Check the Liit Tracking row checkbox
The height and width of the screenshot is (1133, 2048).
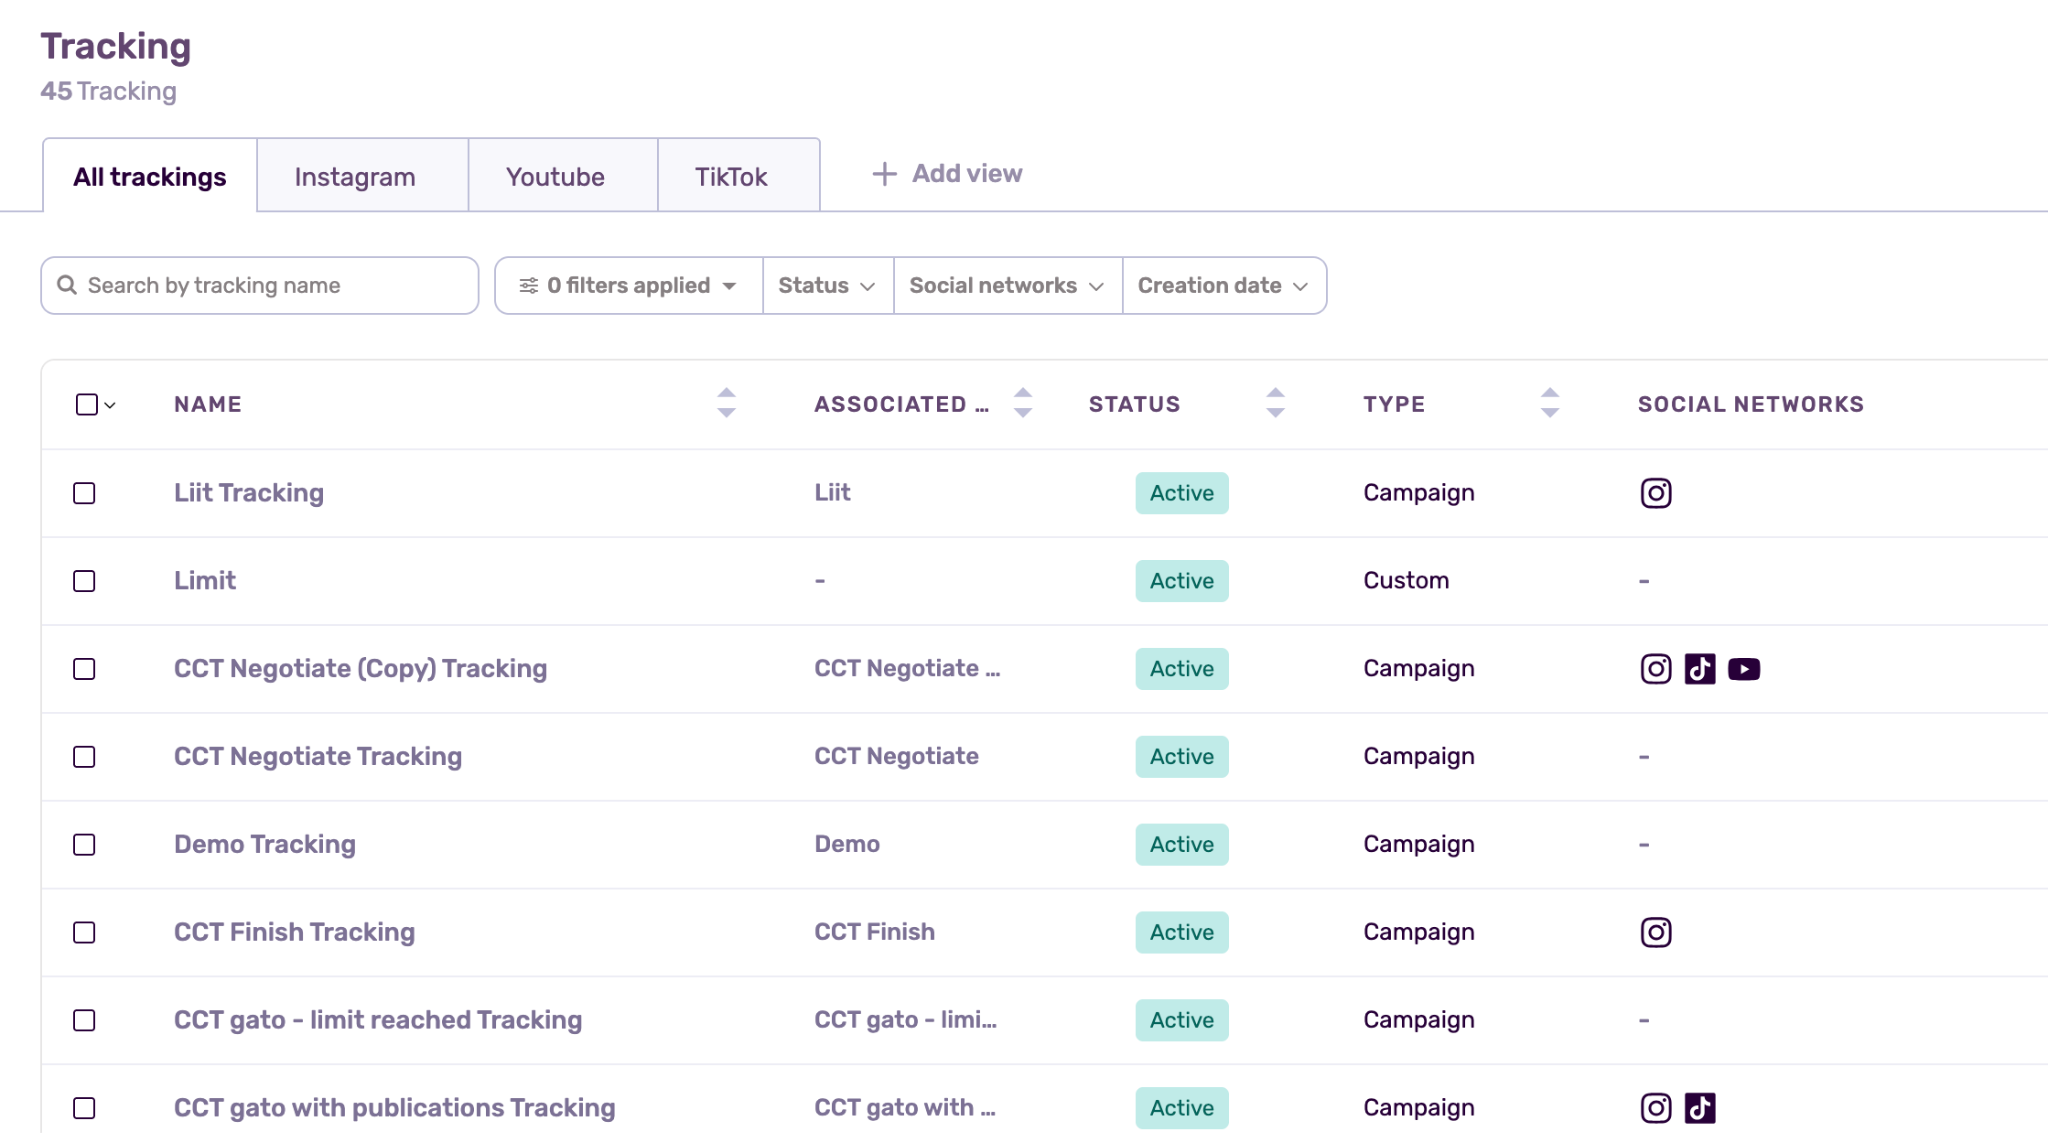tap(84, 493)
